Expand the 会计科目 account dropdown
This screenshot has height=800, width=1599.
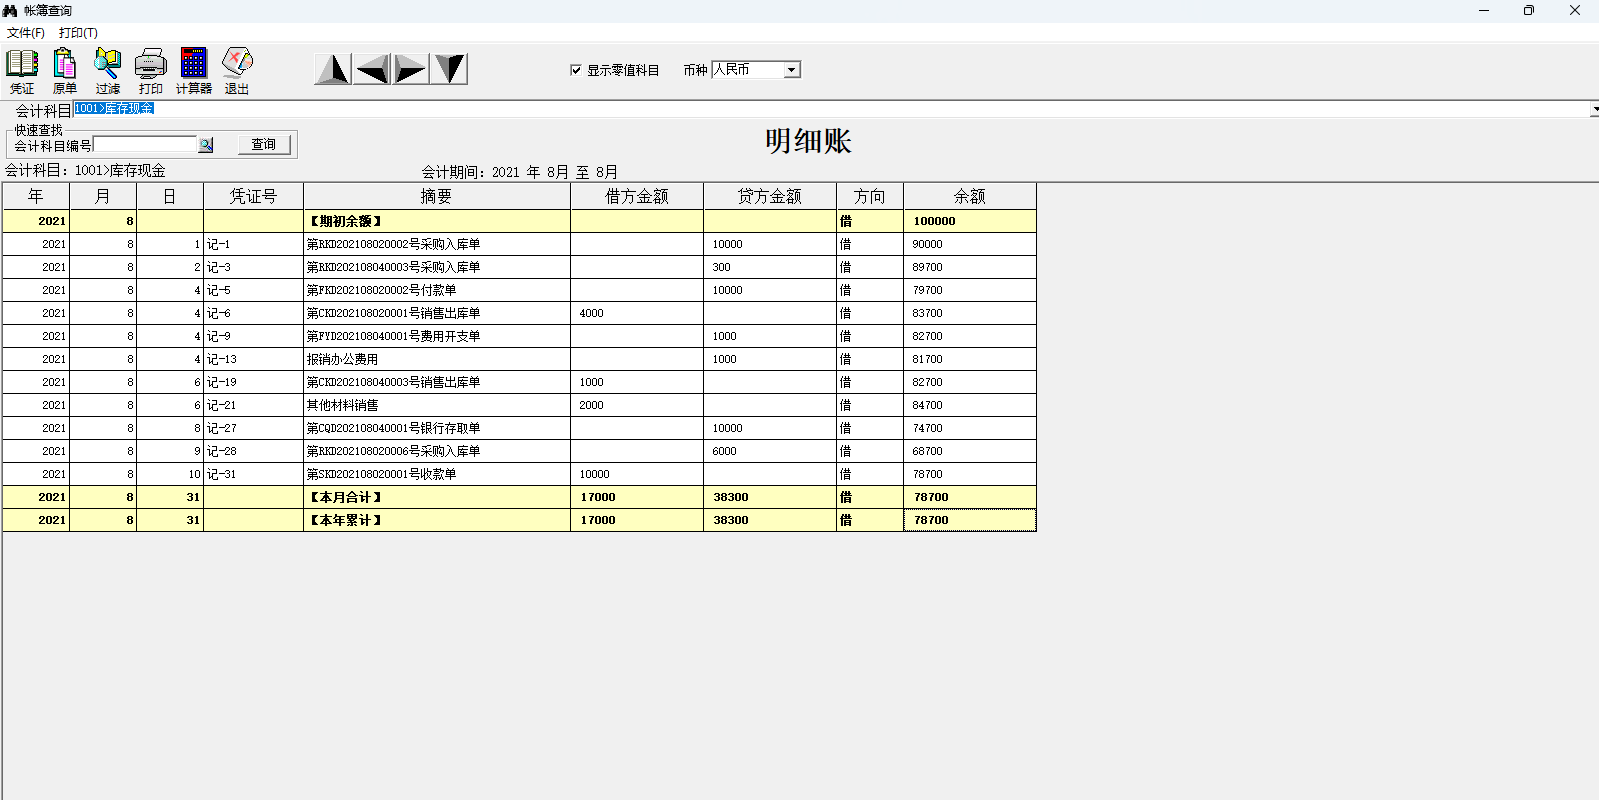1593,109
